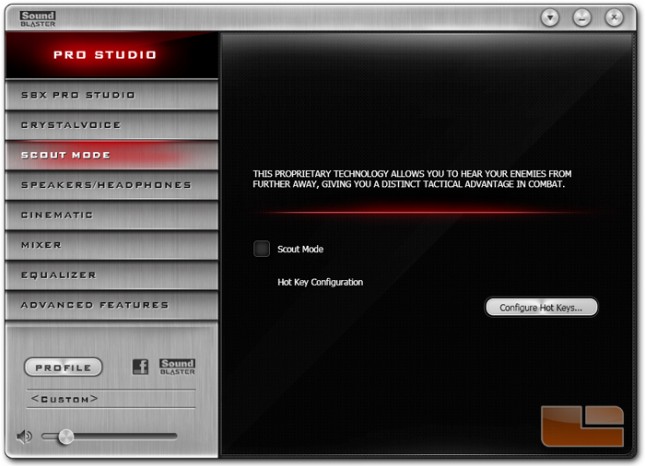This screenshot has width=645, height=466.
Task: Open the Profile button
Action: pos(63,367)
